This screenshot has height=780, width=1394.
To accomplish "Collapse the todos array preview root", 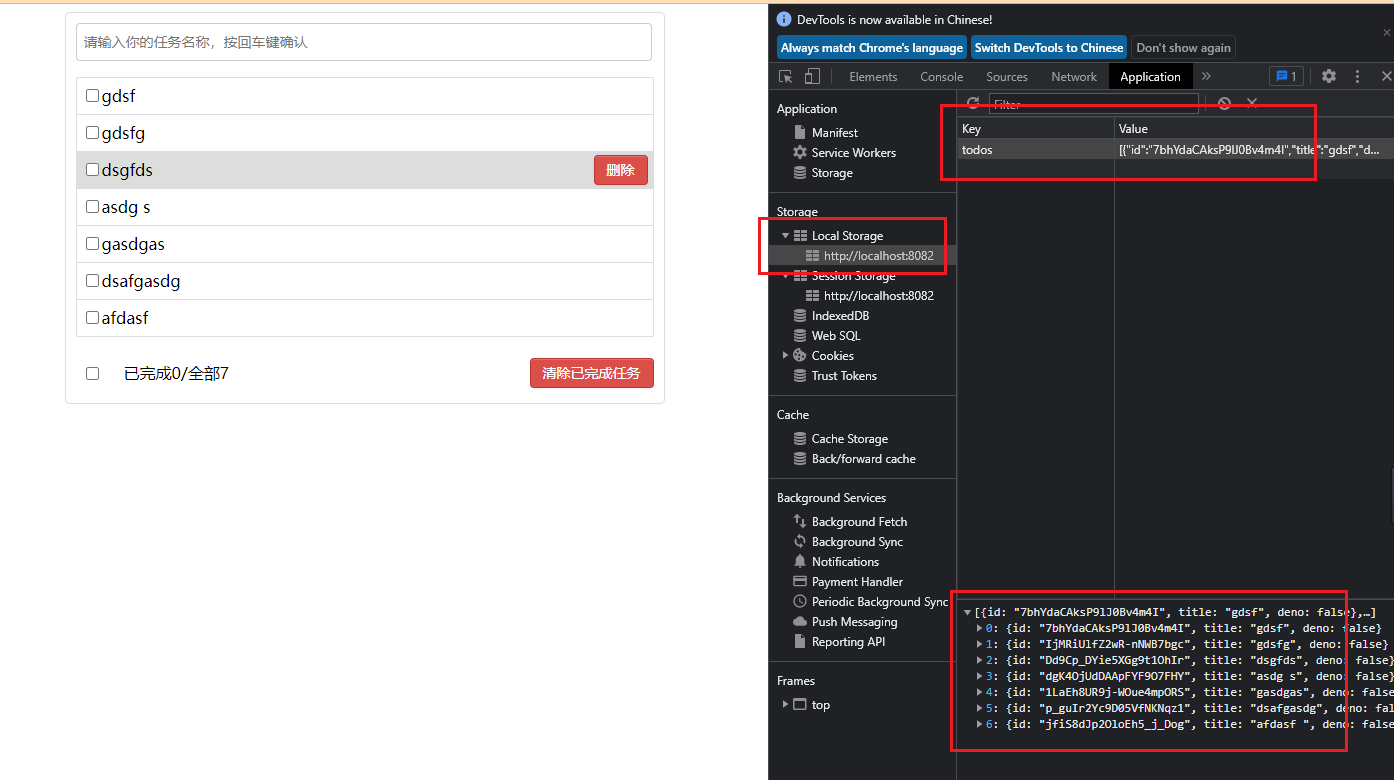I will [967, 612].
